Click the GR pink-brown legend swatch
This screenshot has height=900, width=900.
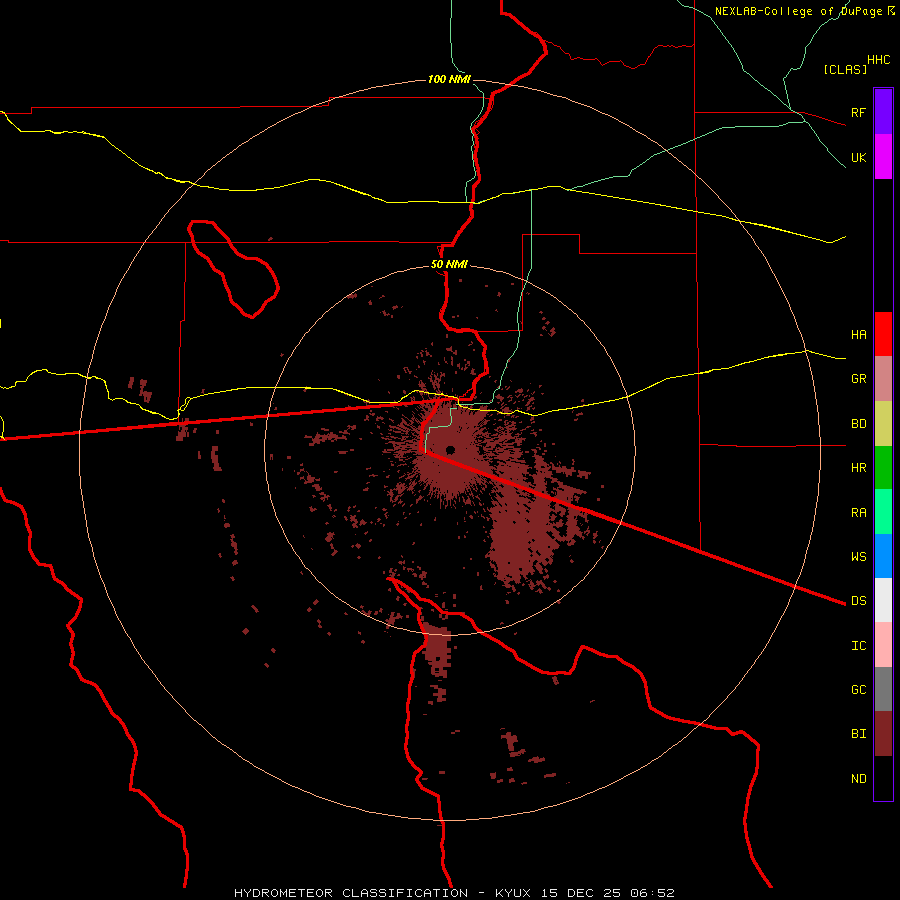click(x=883, y=379)
